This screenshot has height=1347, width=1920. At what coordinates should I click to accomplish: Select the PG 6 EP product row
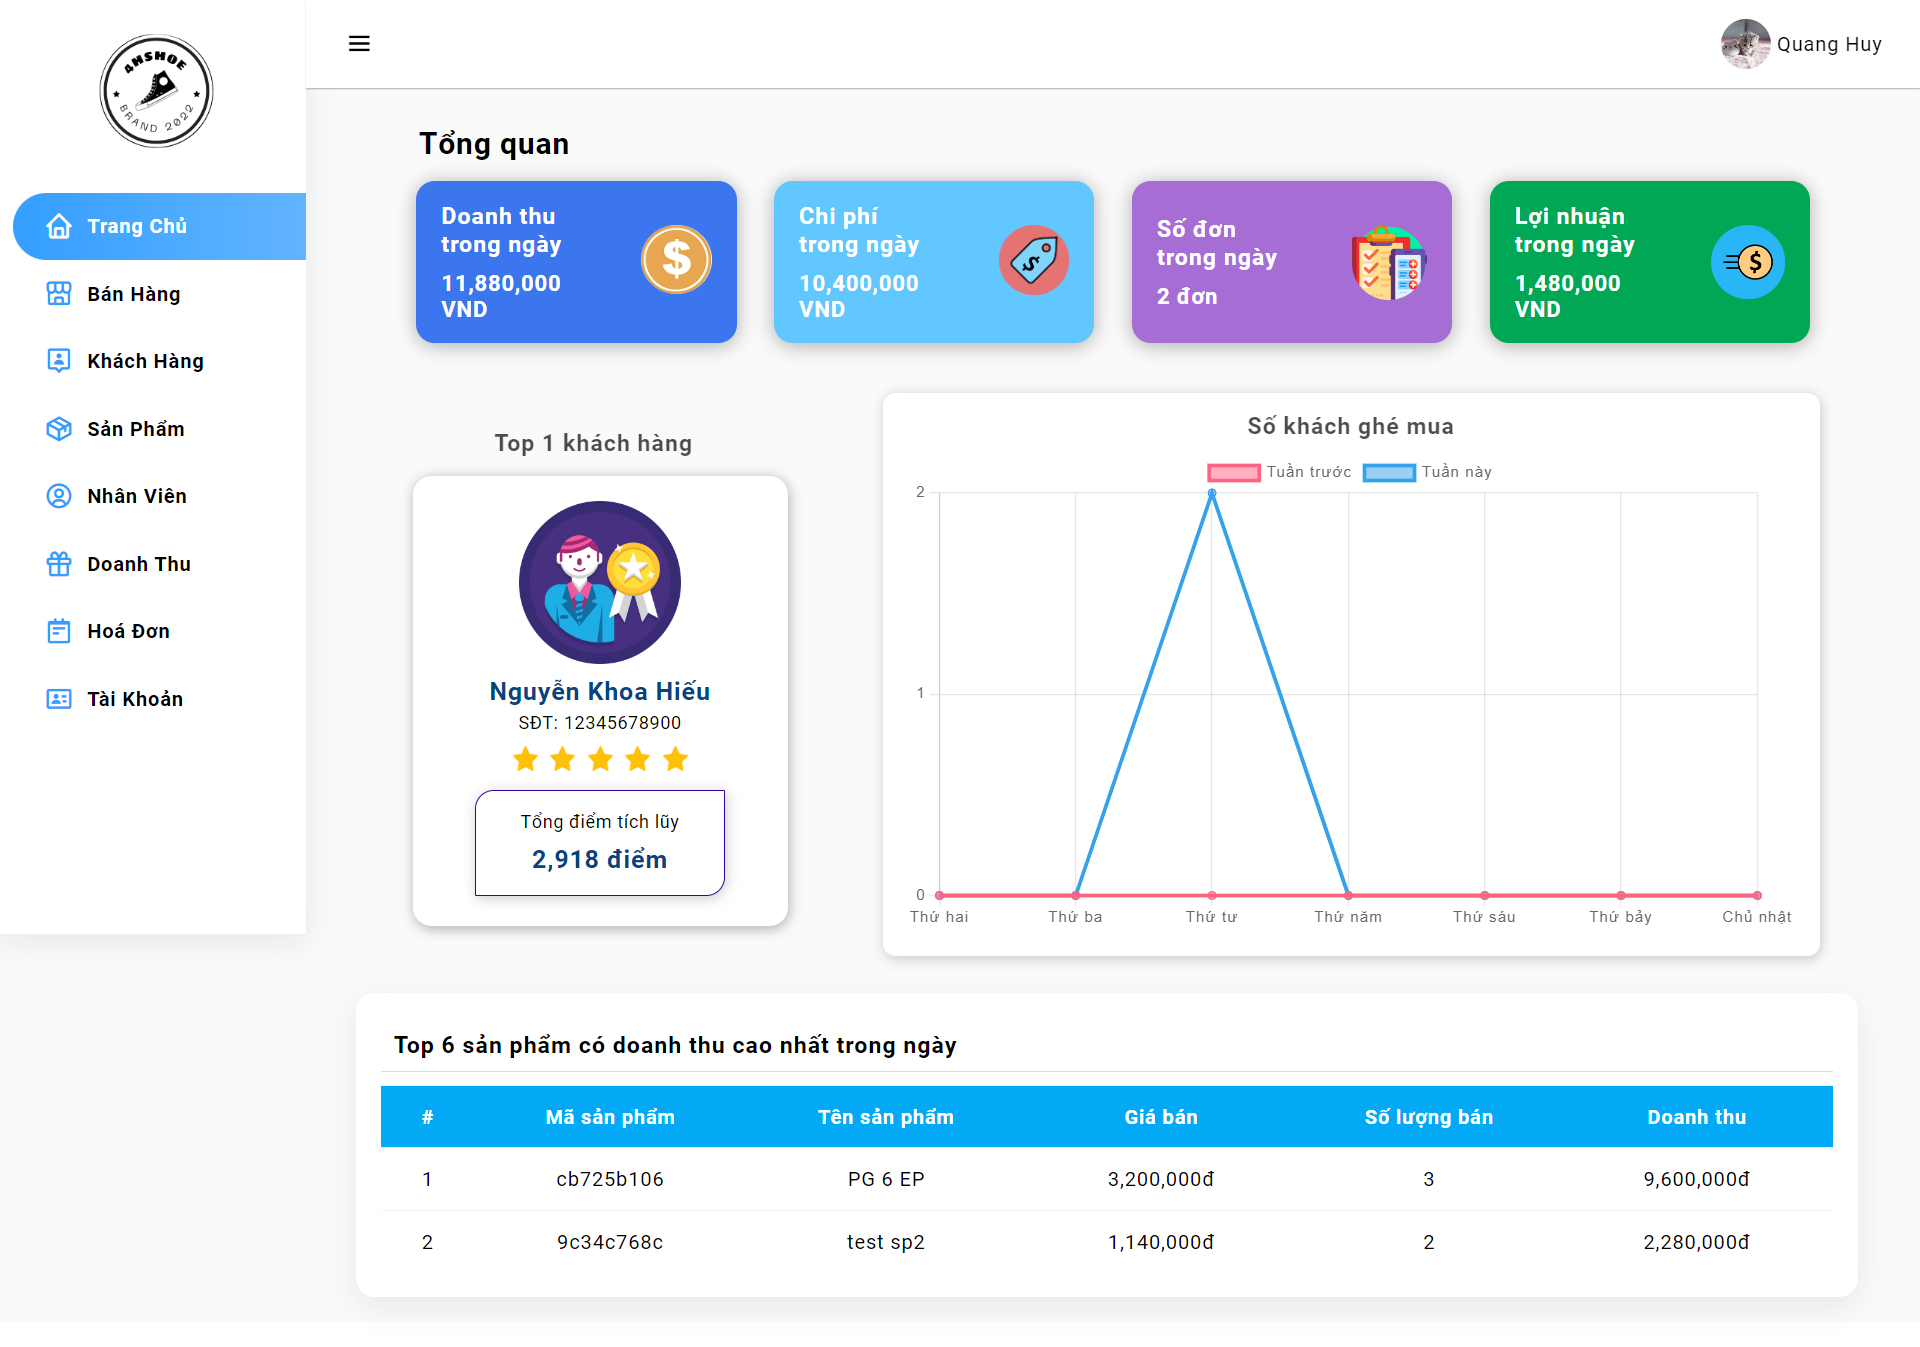click(x=886, y=1179)
